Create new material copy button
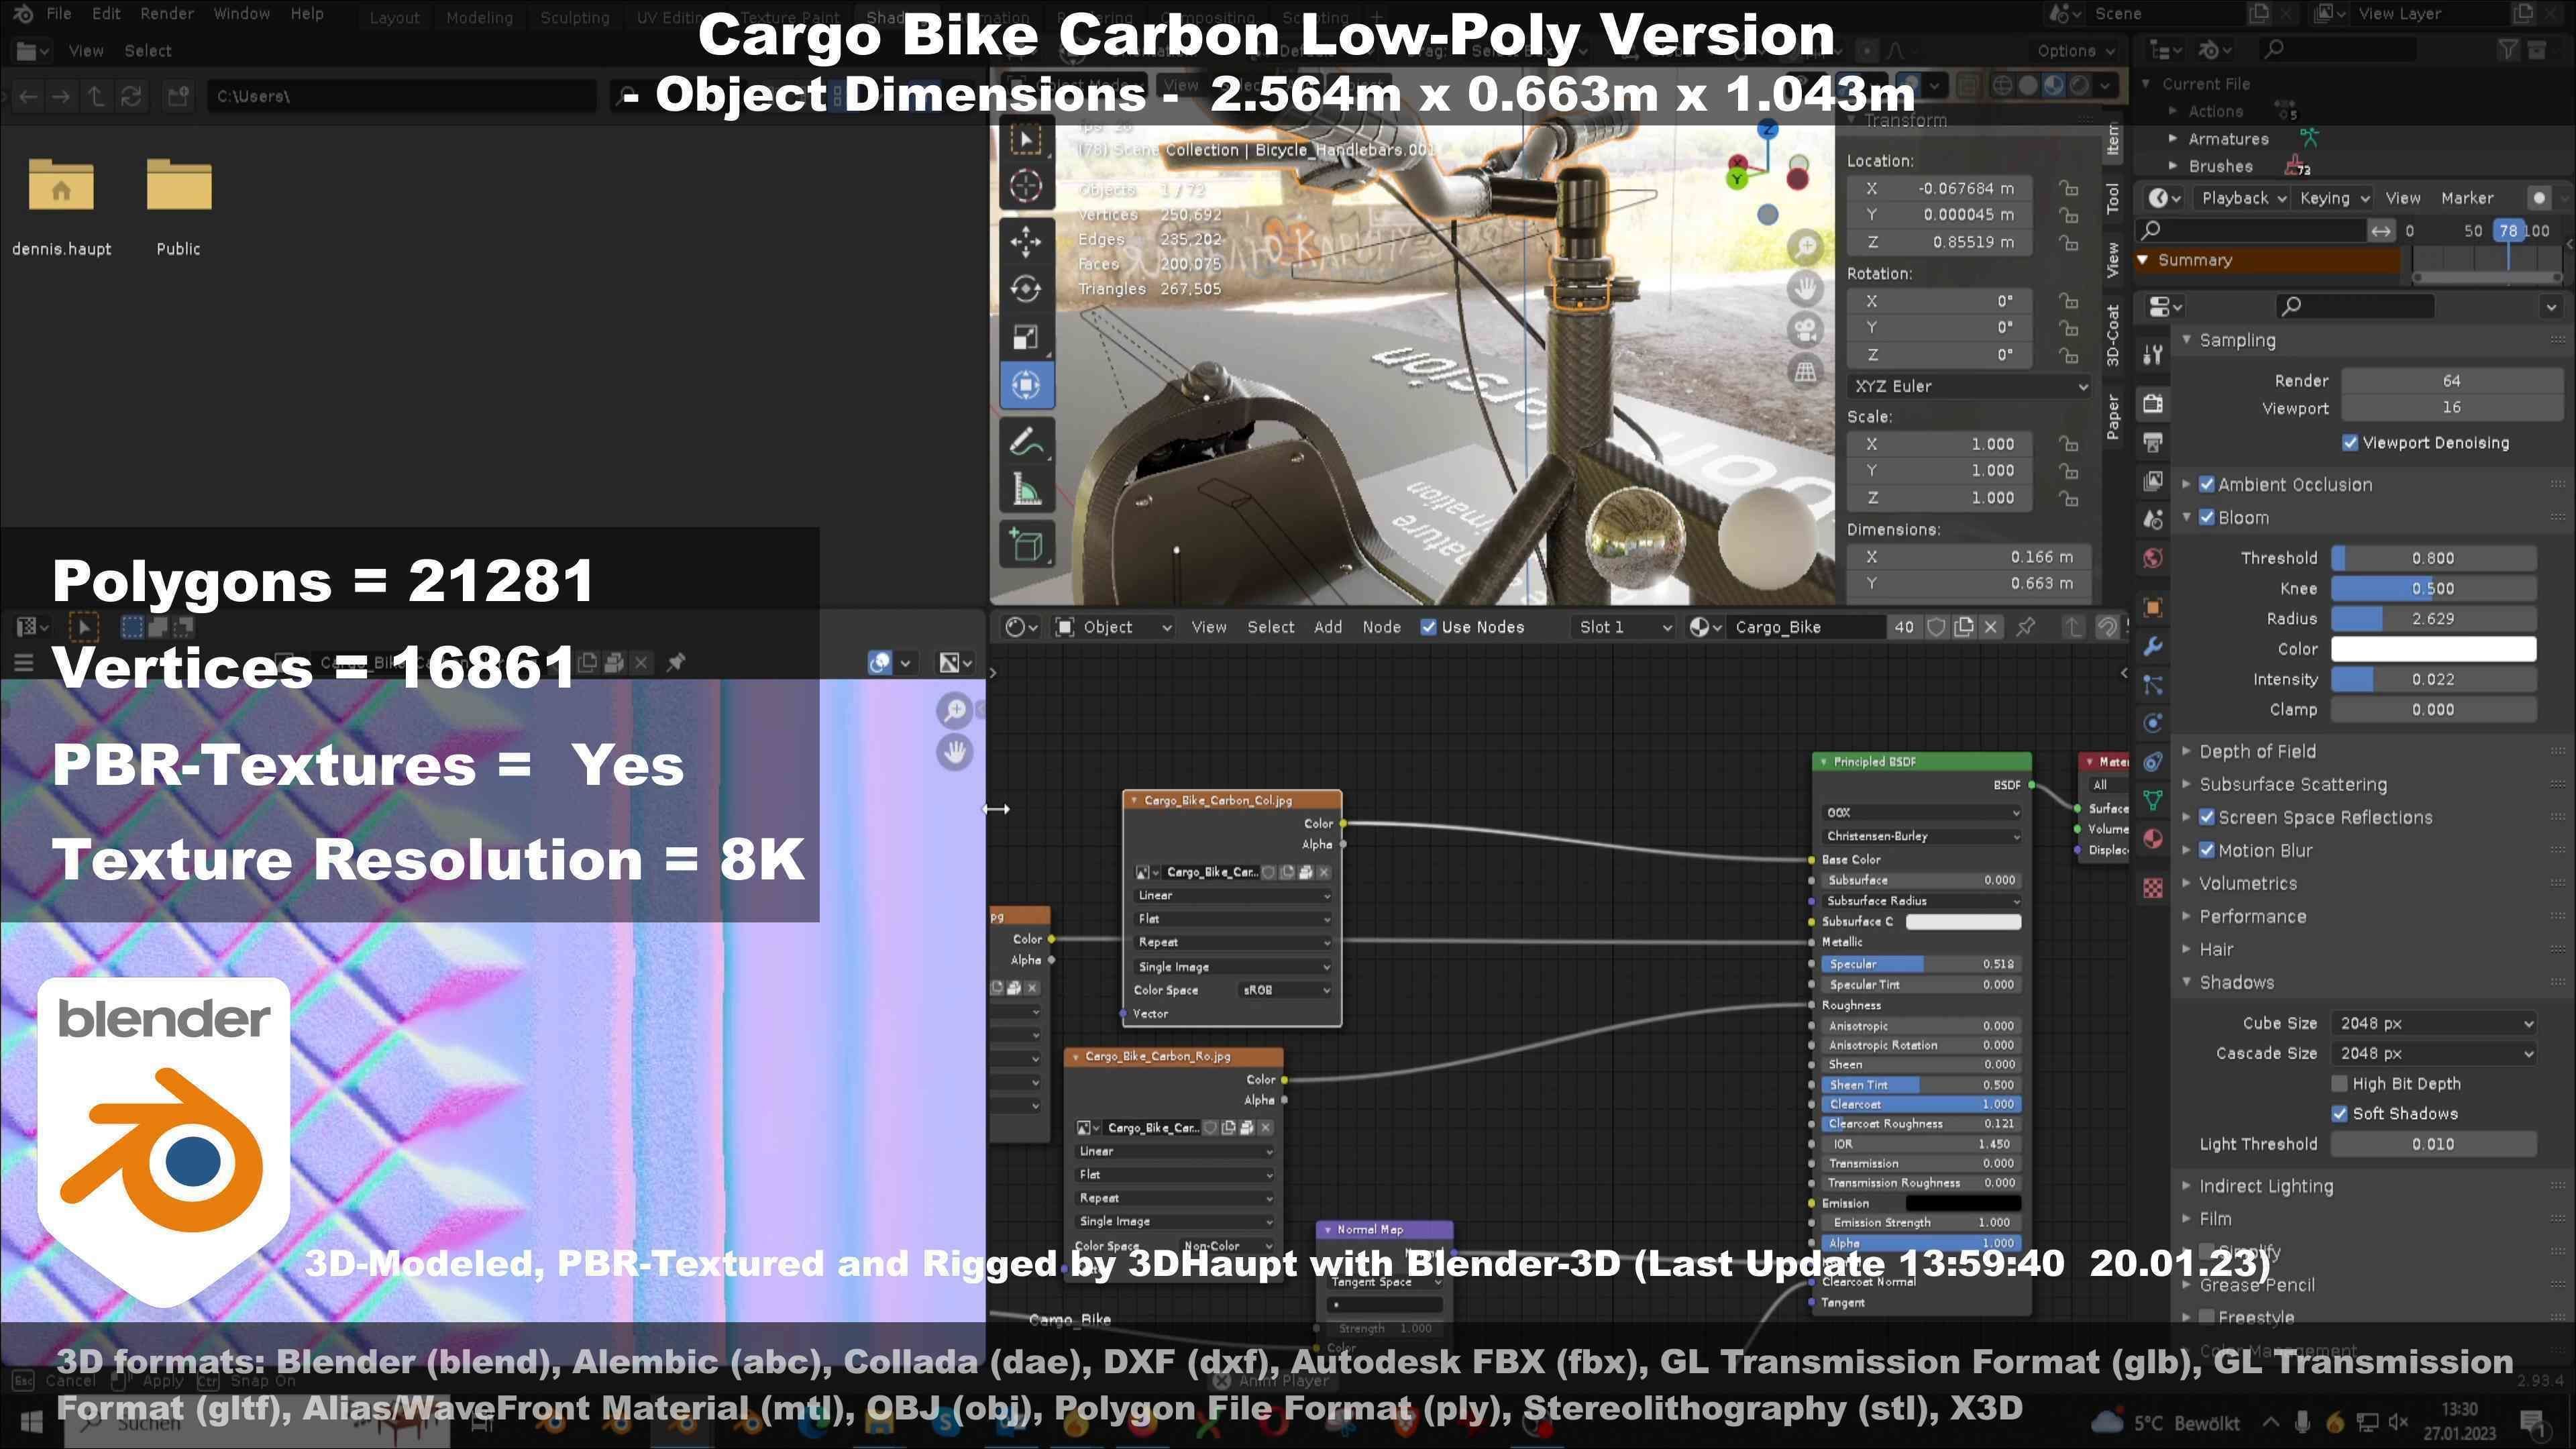2576x1449 pixels. (x=1964, y=627)
